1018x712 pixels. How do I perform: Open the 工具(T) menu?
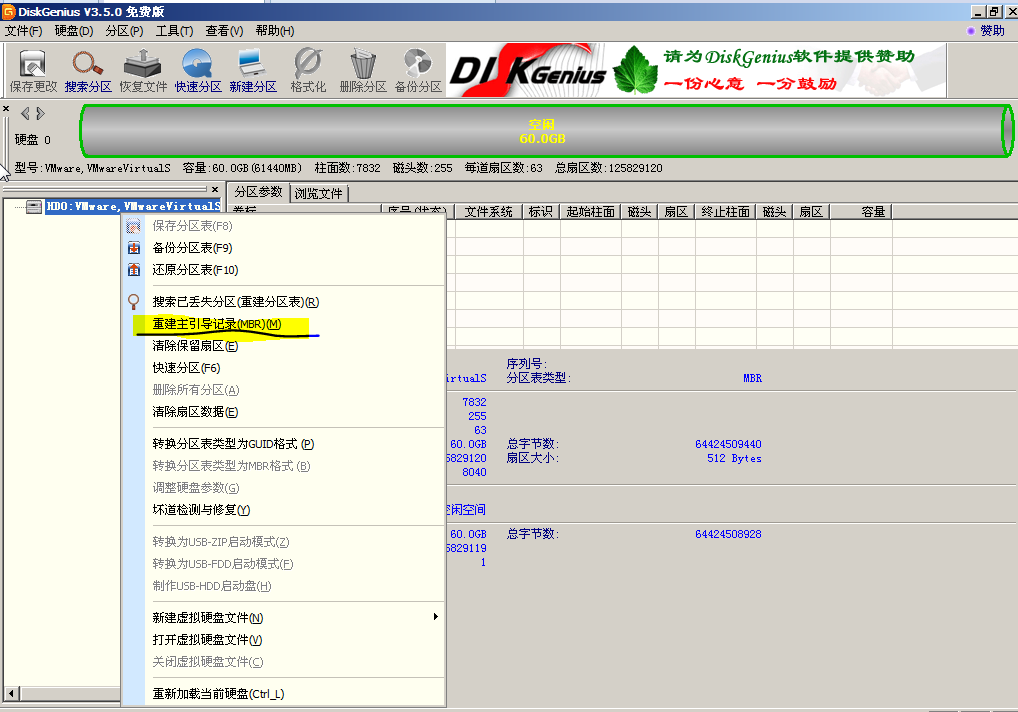[x=174, y=31]
